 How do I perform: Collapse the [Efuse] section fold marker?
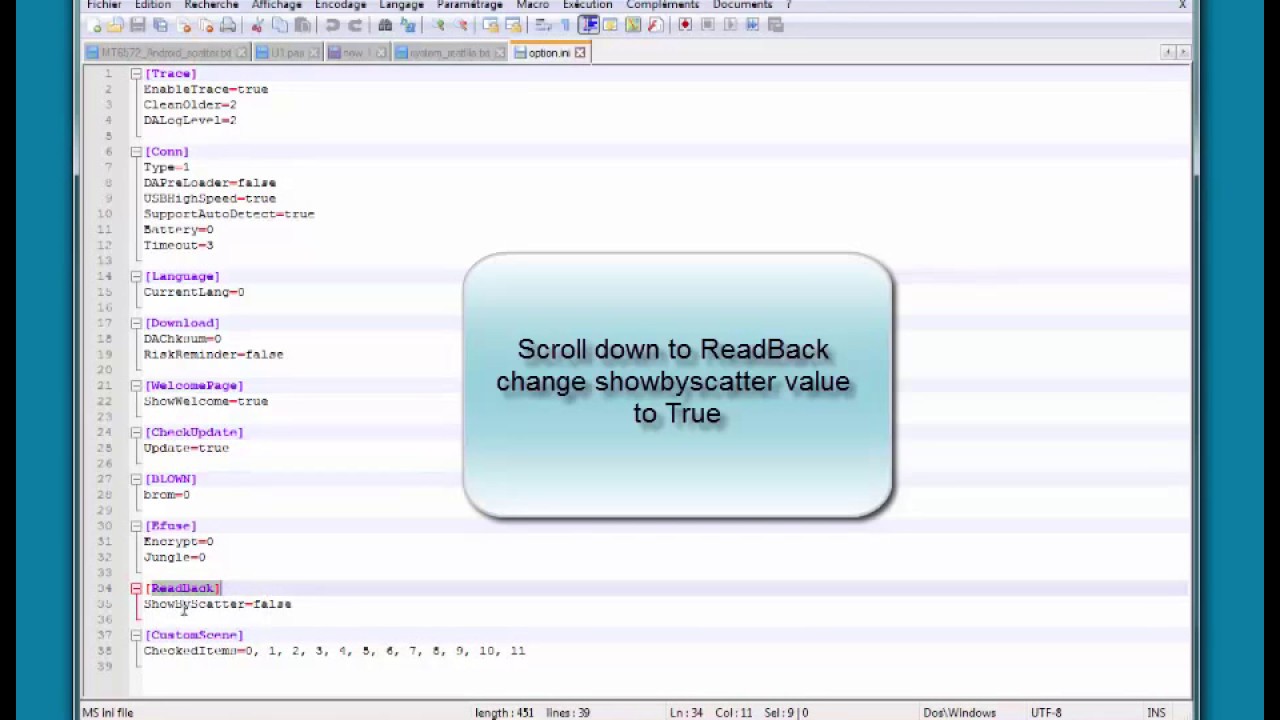136,526
